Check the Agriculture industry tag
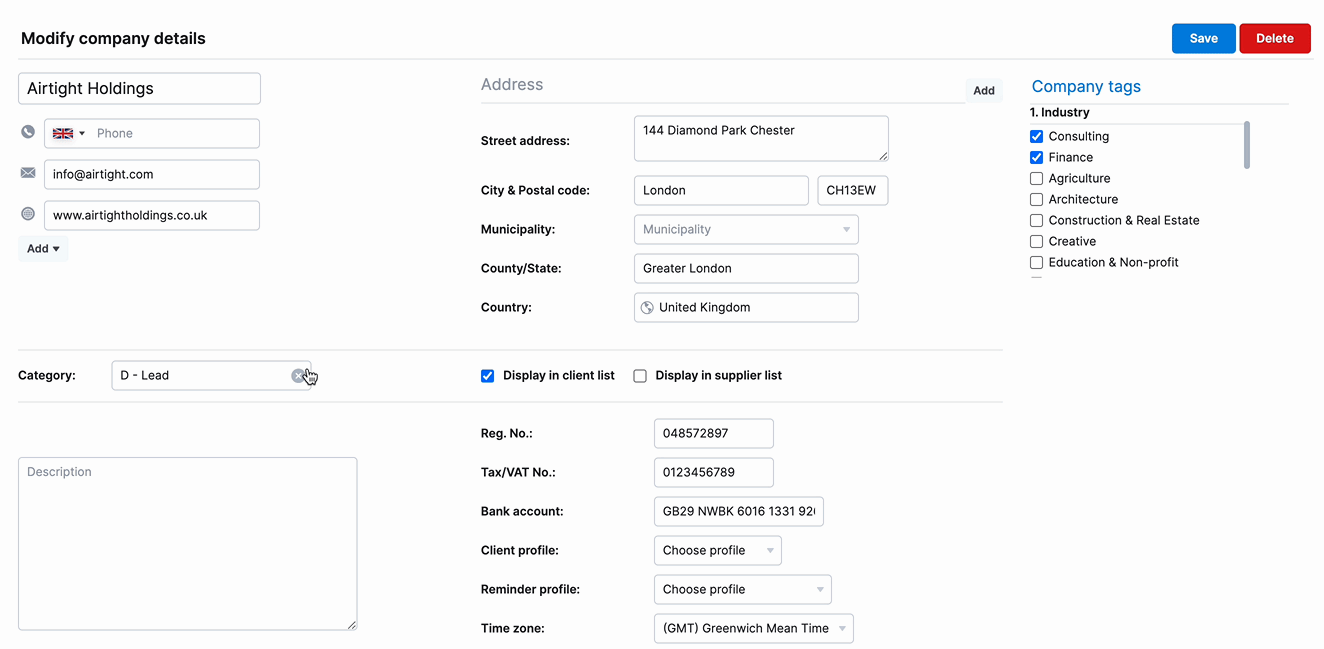 click(1036, 178)
